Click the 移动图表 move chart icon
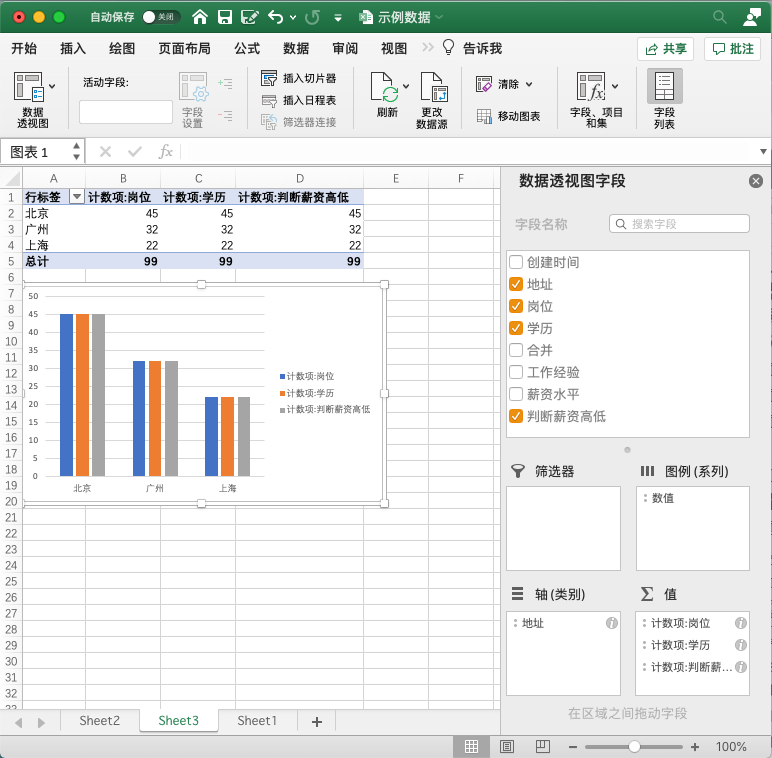Screen dimensions: 772x758 [x=484, y=116]
